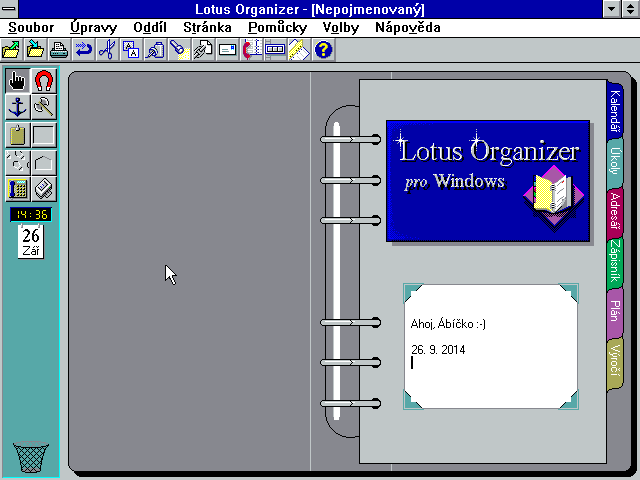Open the Nápověda menu
Image resolution: width=640 pixels, height=480 pixels.
[x=408, y=27]
